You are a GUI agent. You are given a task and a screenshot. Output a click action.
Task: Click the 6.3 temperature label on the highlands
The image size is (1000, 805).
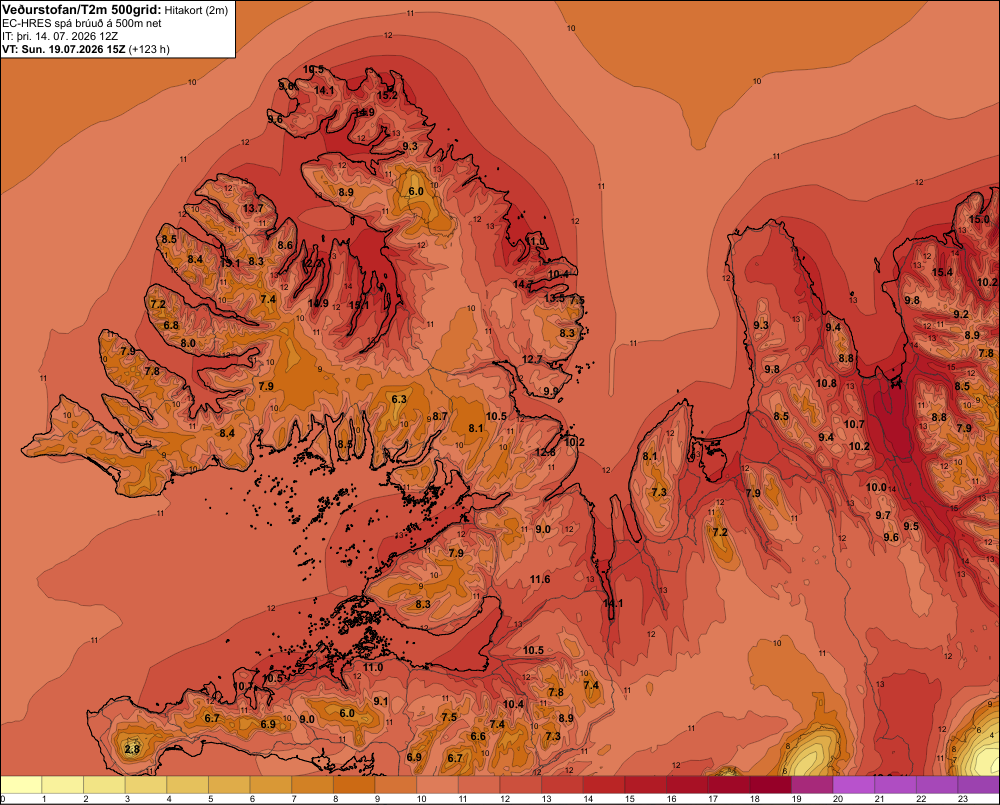pyautogui.click(x=399, y=399)
